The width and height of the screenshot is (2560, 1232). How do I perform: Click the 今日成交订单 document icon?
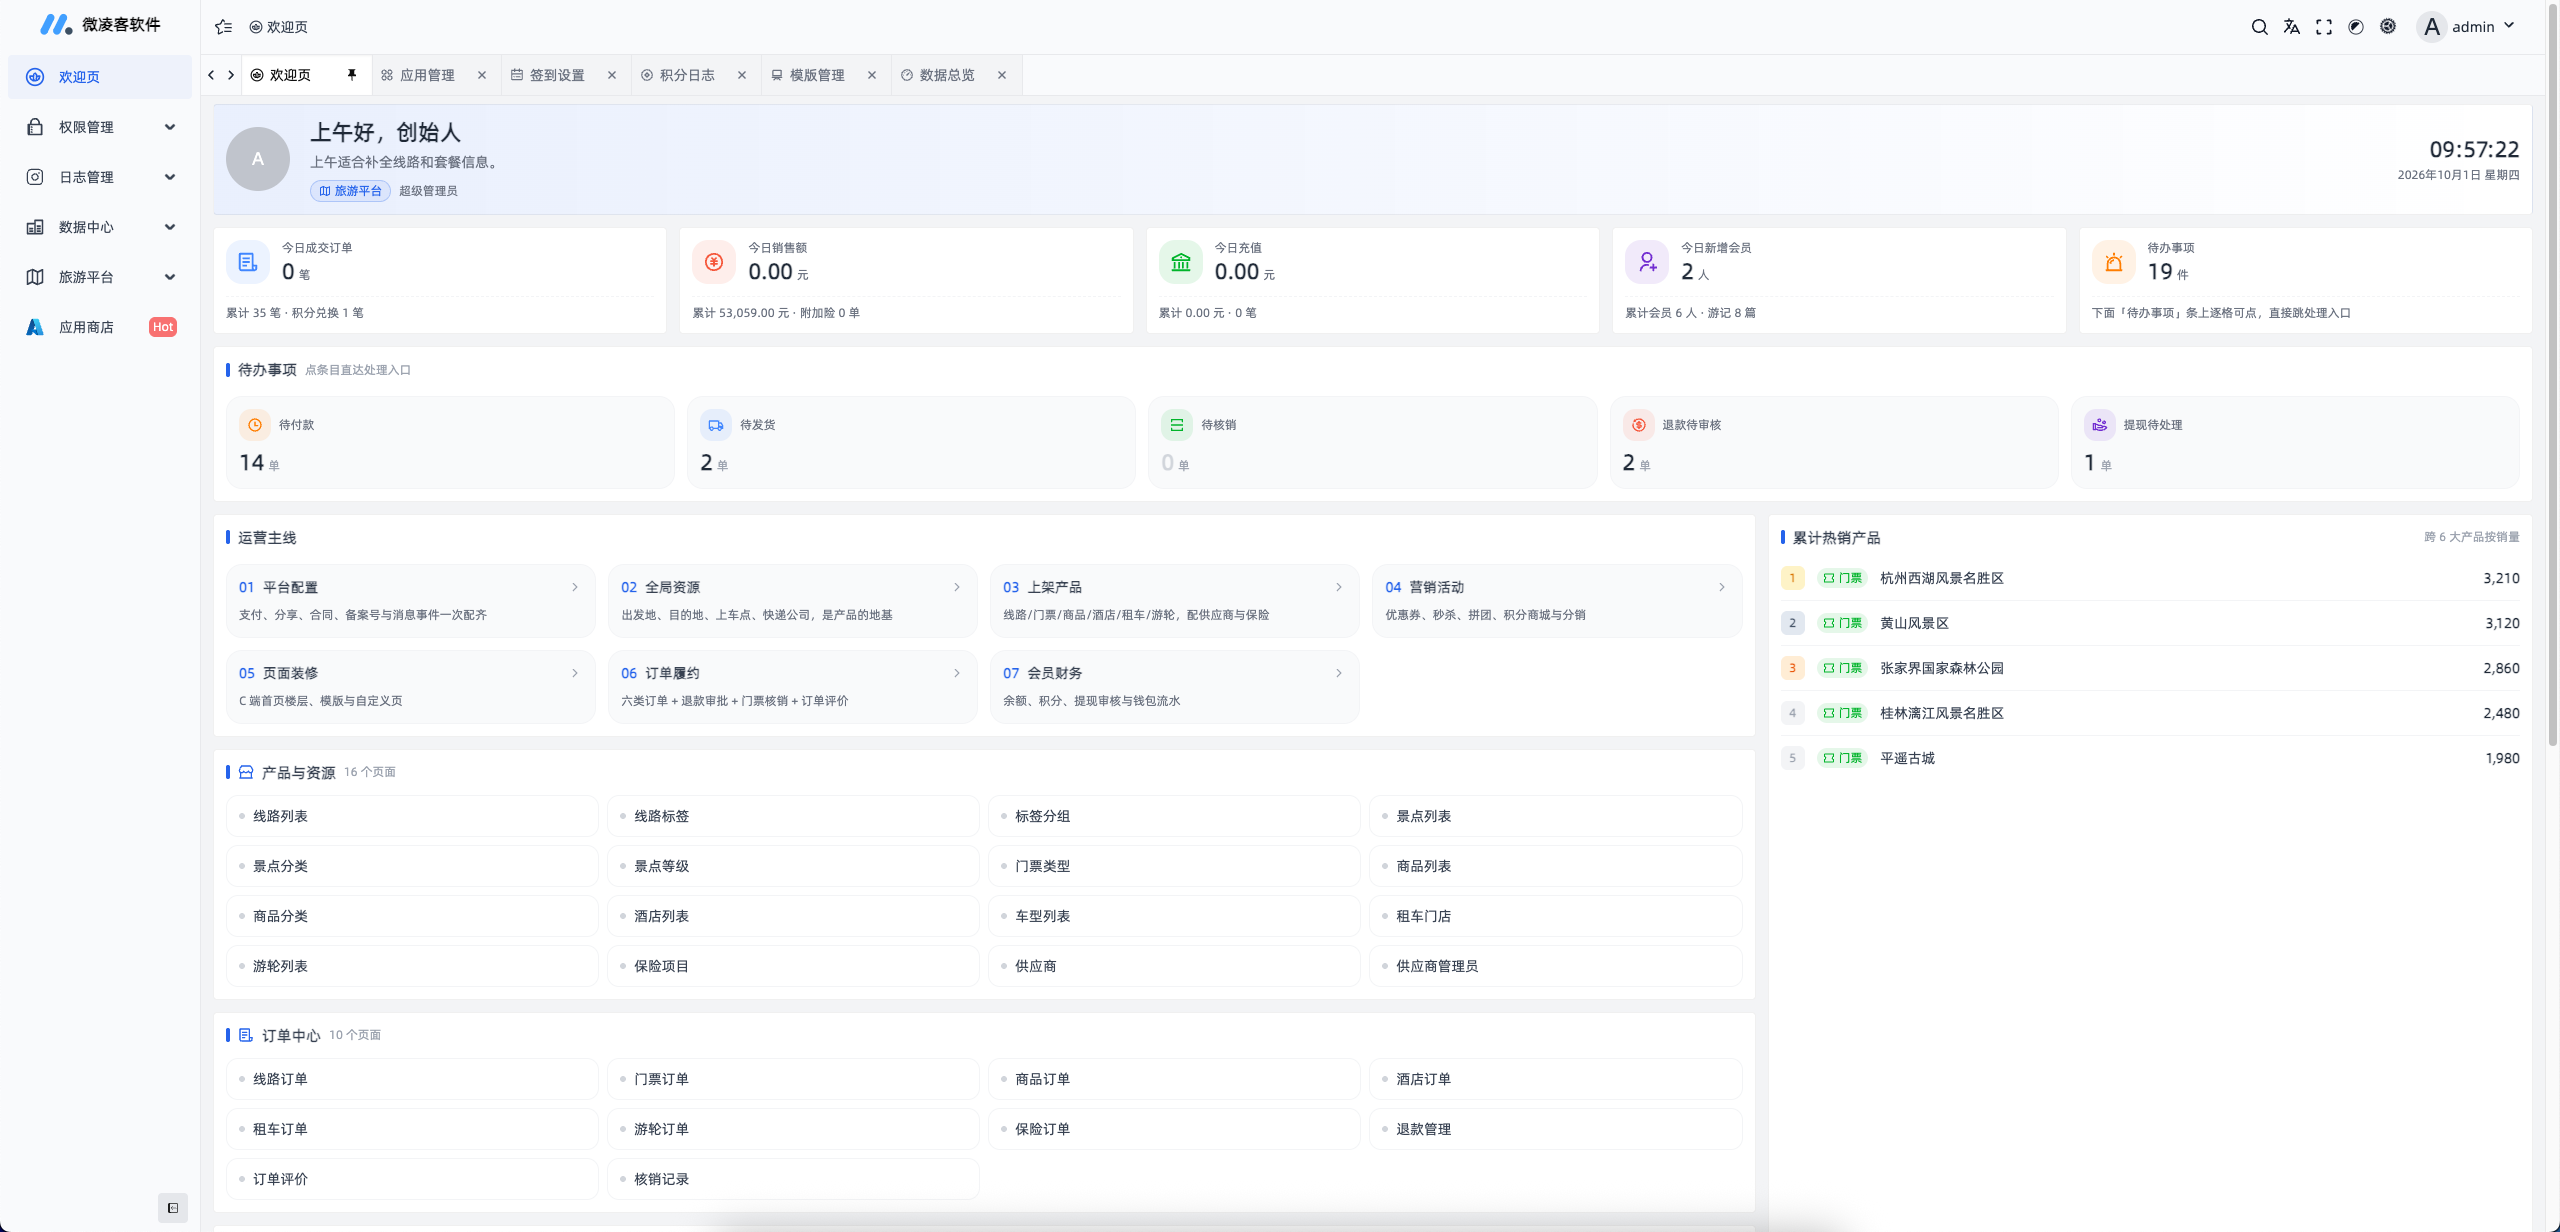click(248, 262)
